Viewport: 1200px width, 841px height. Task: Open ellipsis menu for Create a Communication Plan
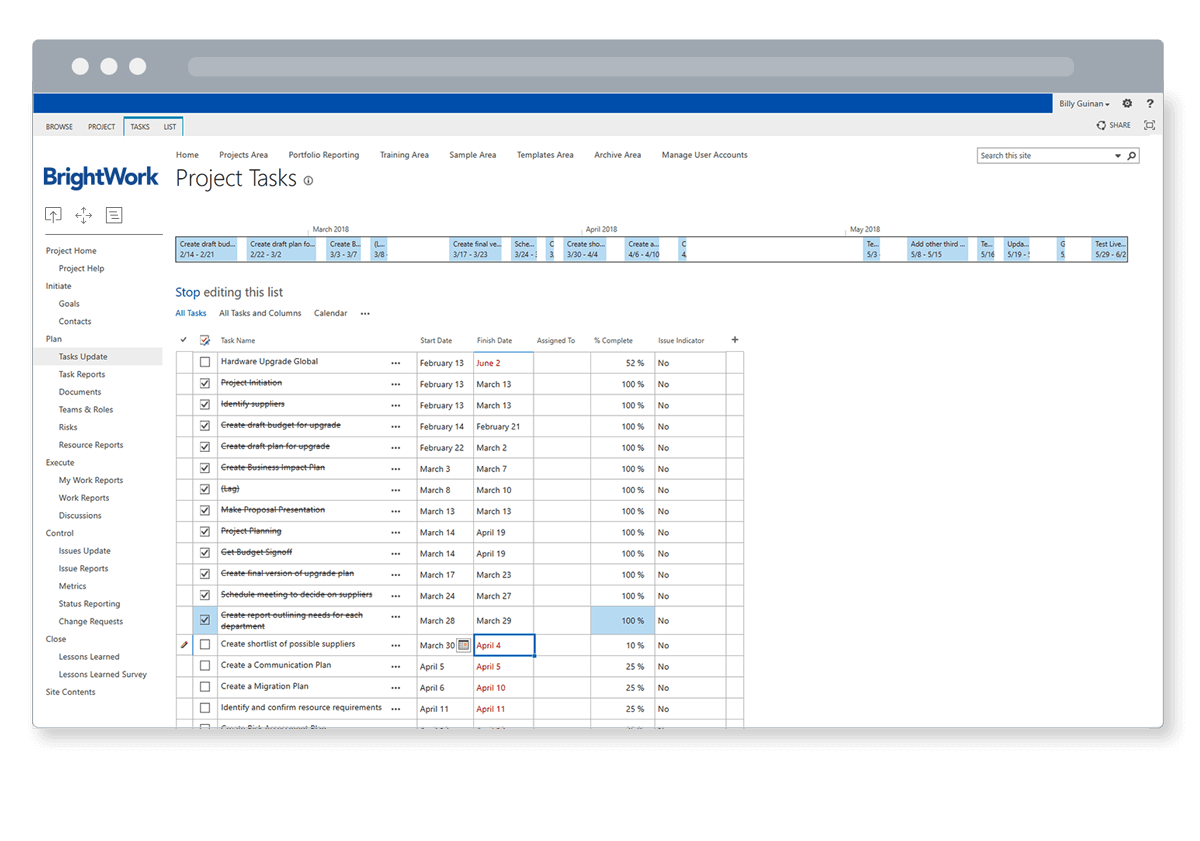click(395, 666)
